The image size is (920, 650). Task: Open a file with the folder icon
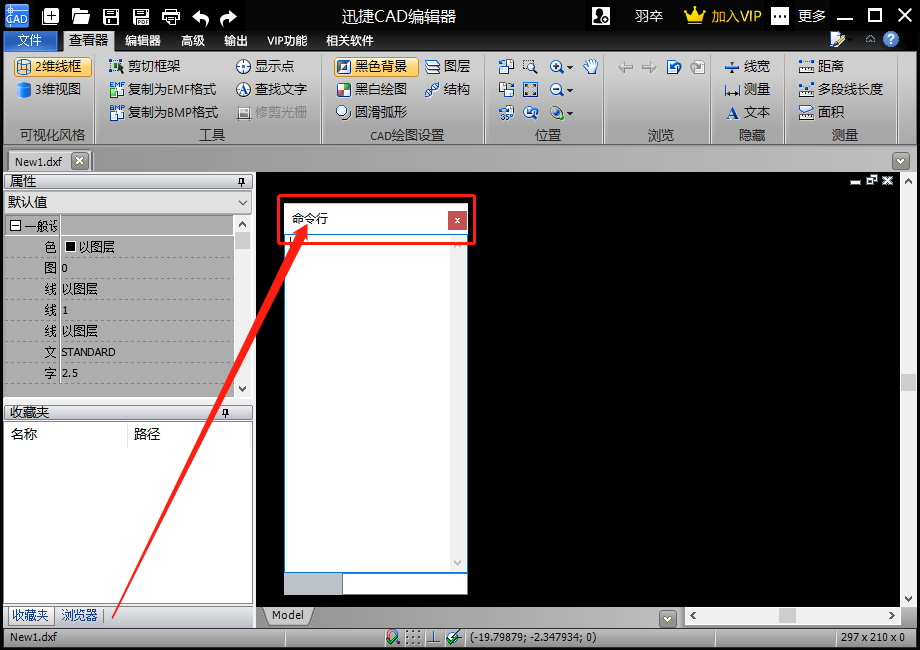[80, 16]
